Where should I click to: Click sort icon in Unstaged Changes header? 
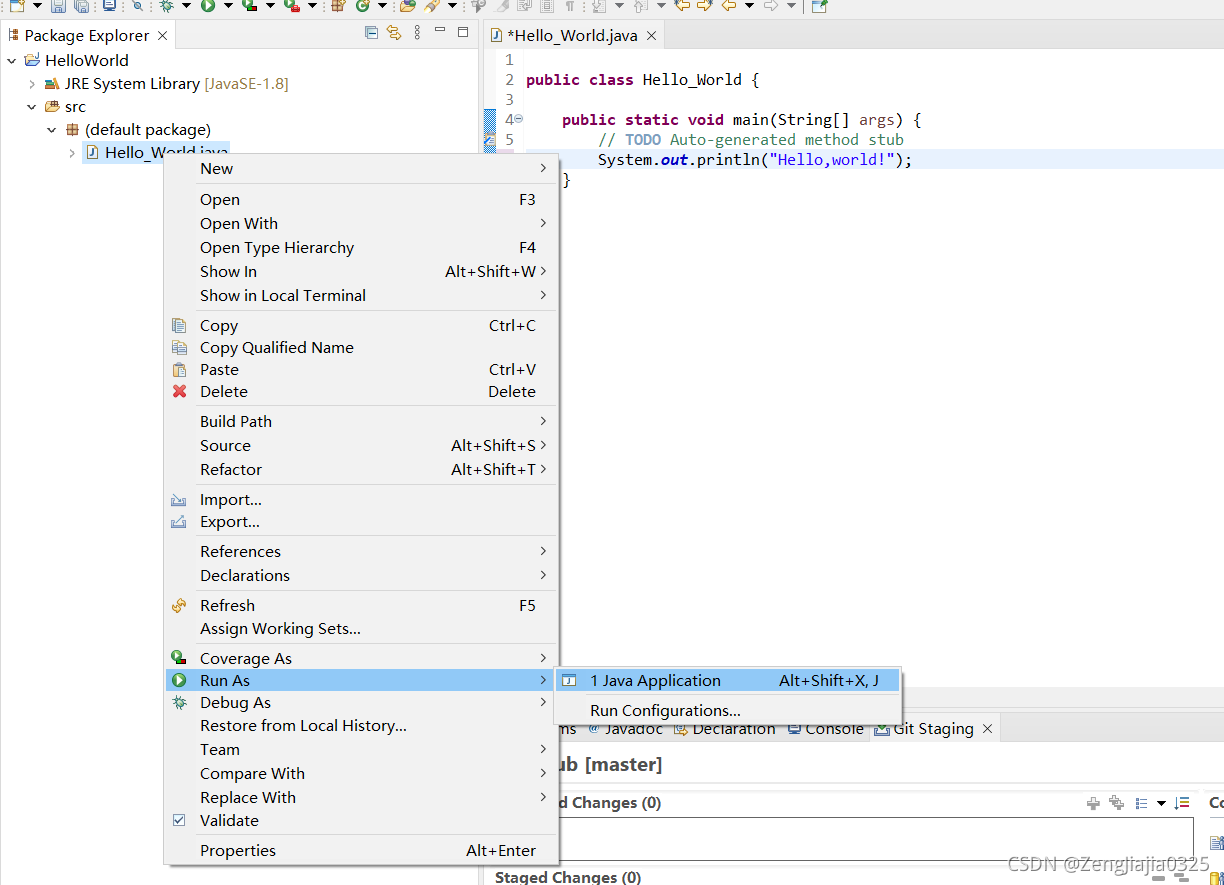click(1182, 803)
